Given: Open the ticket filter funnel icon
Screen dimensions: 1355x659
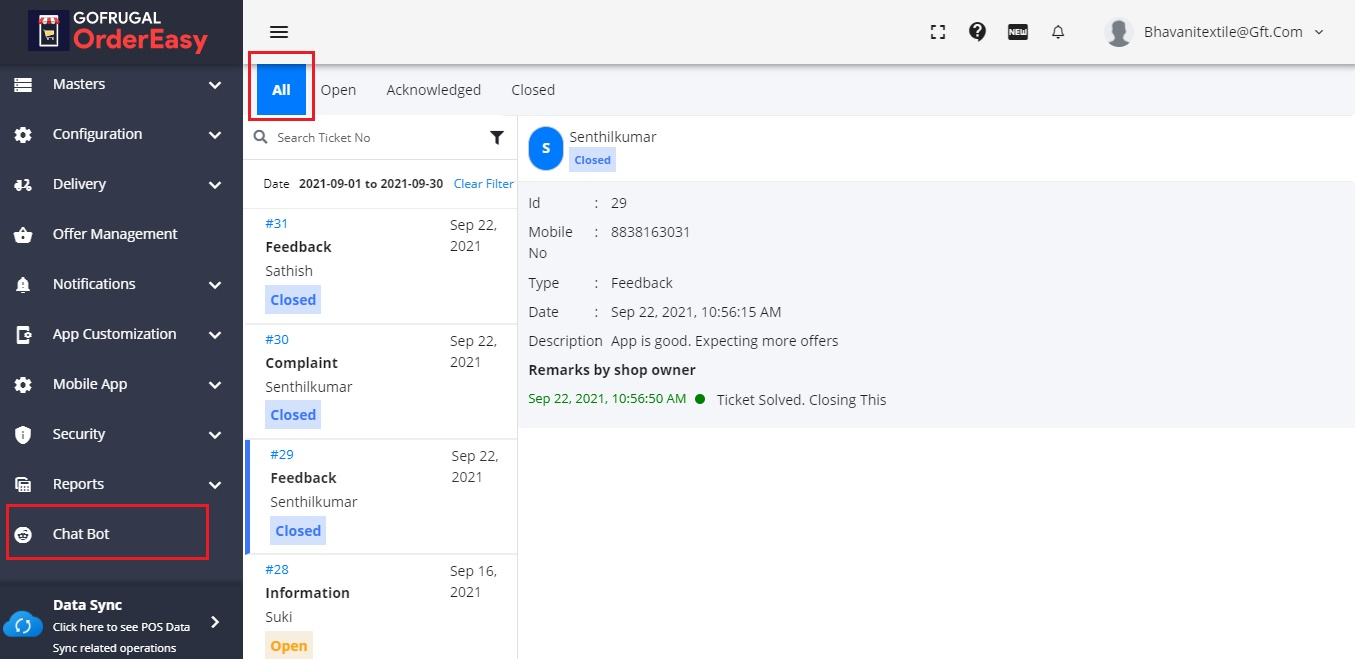Looking at the screenshot, I should coord(497,138).
